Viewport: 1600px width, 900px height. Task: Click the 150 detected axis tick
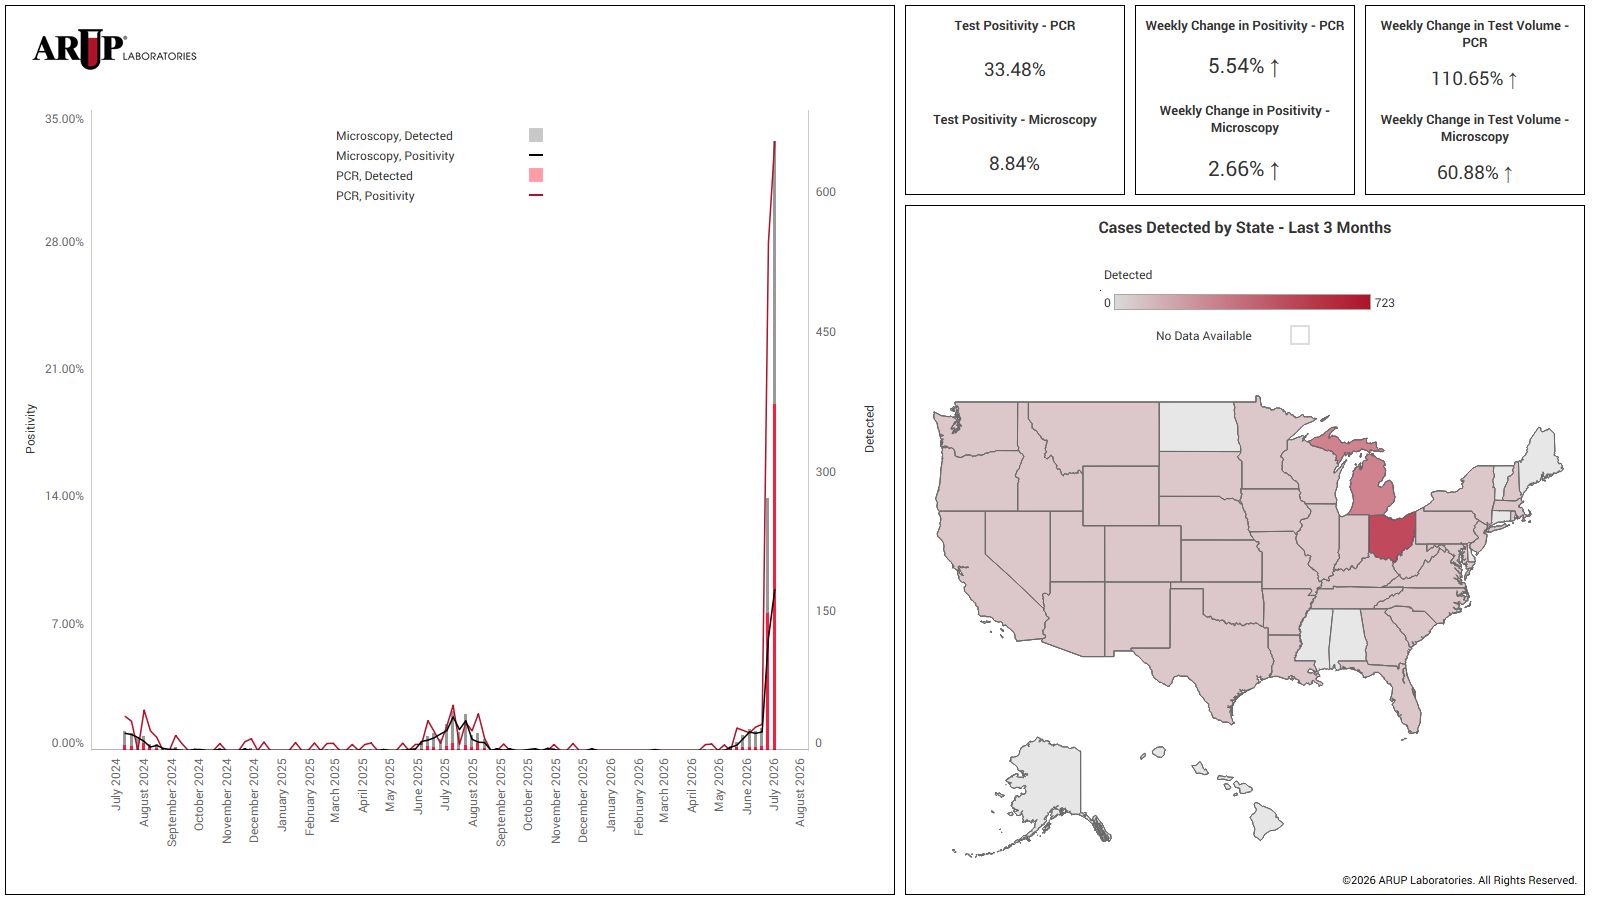(x=825, y=611)
